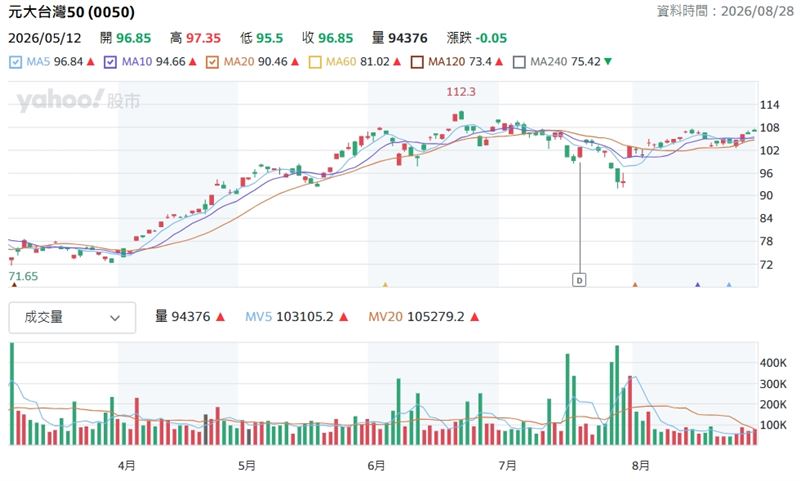This screenshot has height=481, width=800.
Task: Click the red up arrow beside MA120 73.4
Action: coord(499,62)
